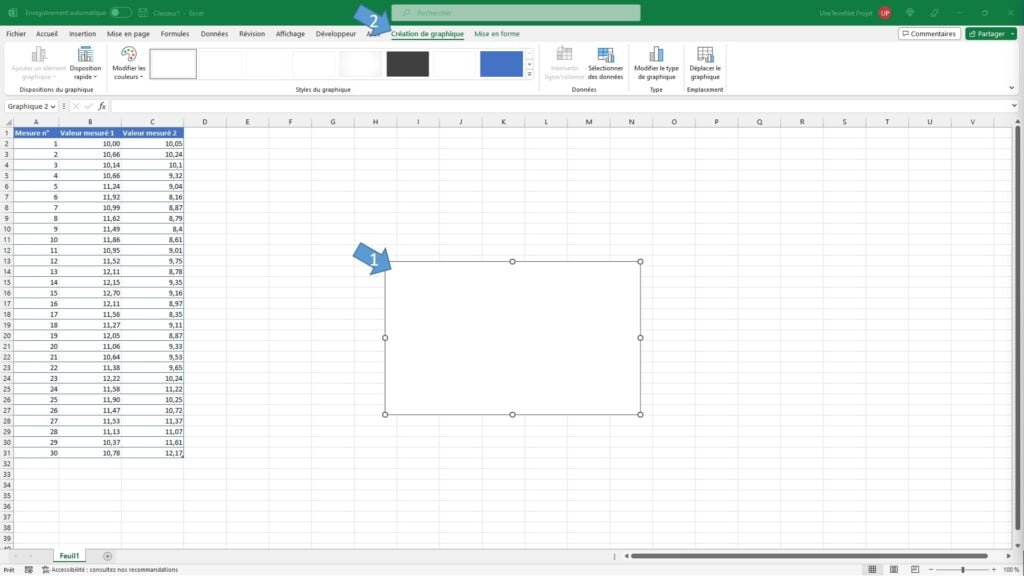
Task: Open the Formules tab
Action: click(x=175, y=33)
